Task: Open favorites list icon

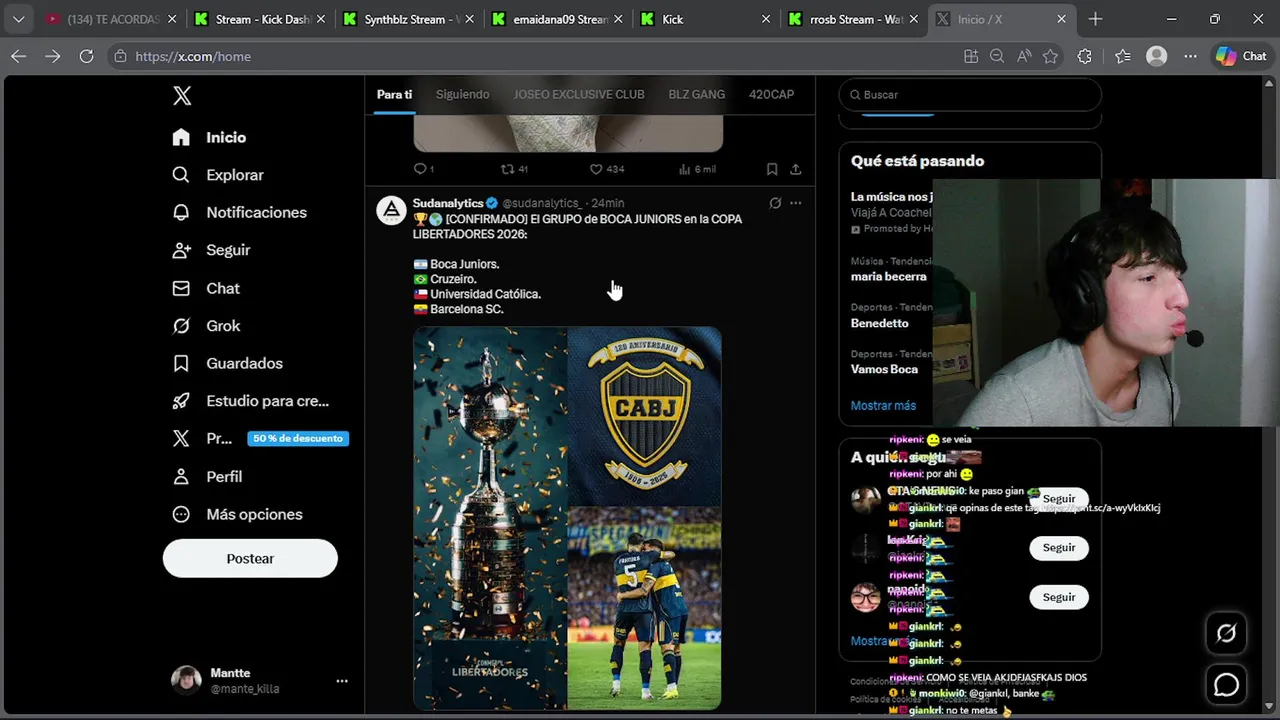Action: tap(1123, 56)
